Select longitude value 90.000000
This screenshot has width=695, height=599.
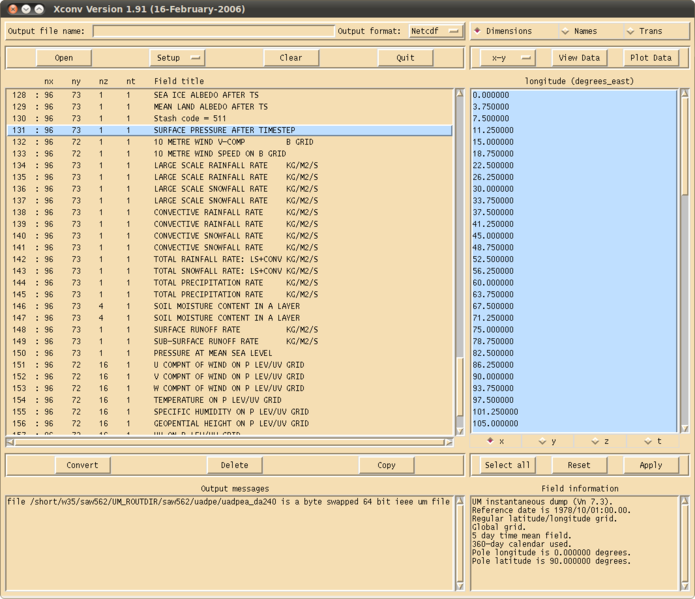tap(574, 377)
